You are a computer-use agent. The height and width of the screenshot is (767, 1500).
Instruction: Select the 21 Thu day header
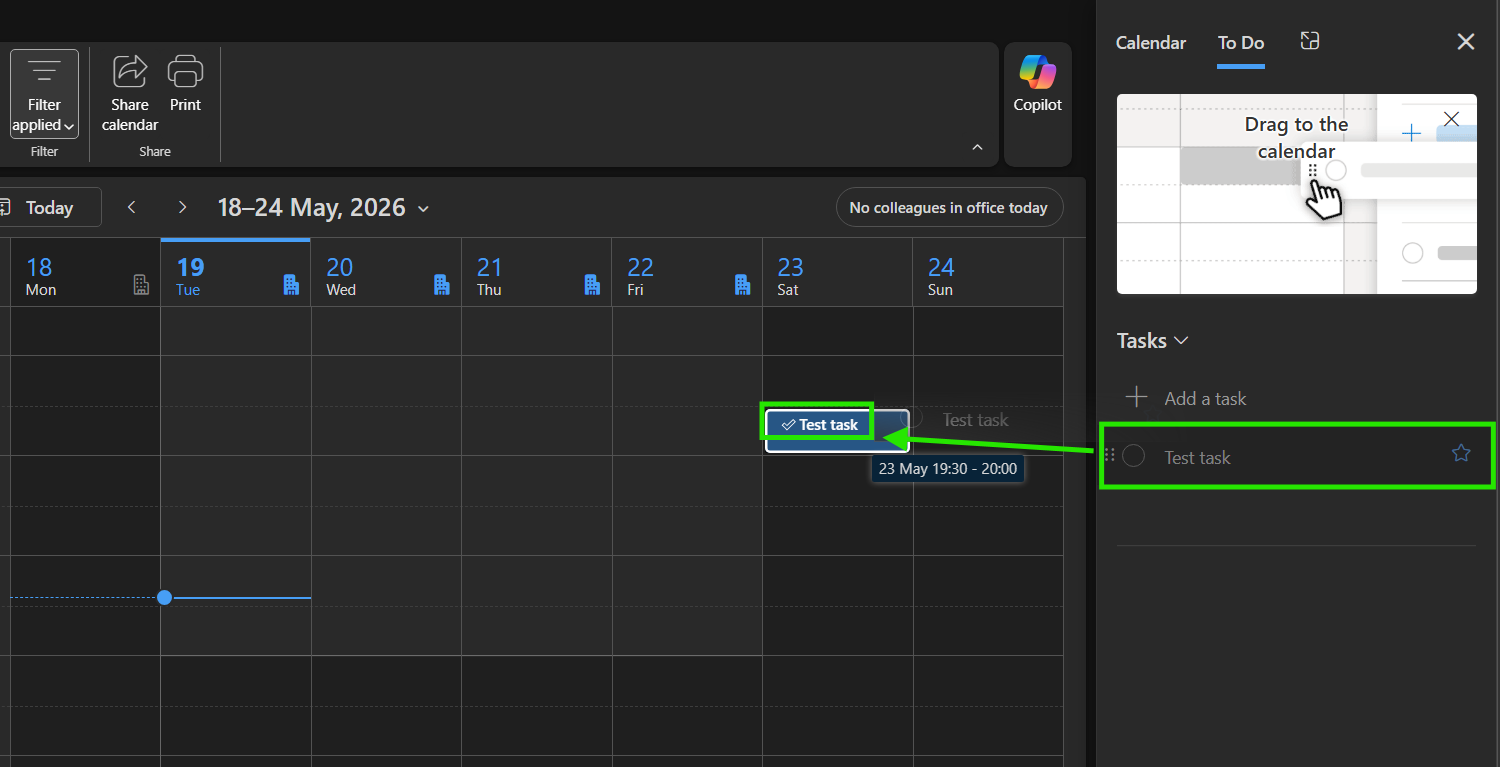click(x=537, y=273)
